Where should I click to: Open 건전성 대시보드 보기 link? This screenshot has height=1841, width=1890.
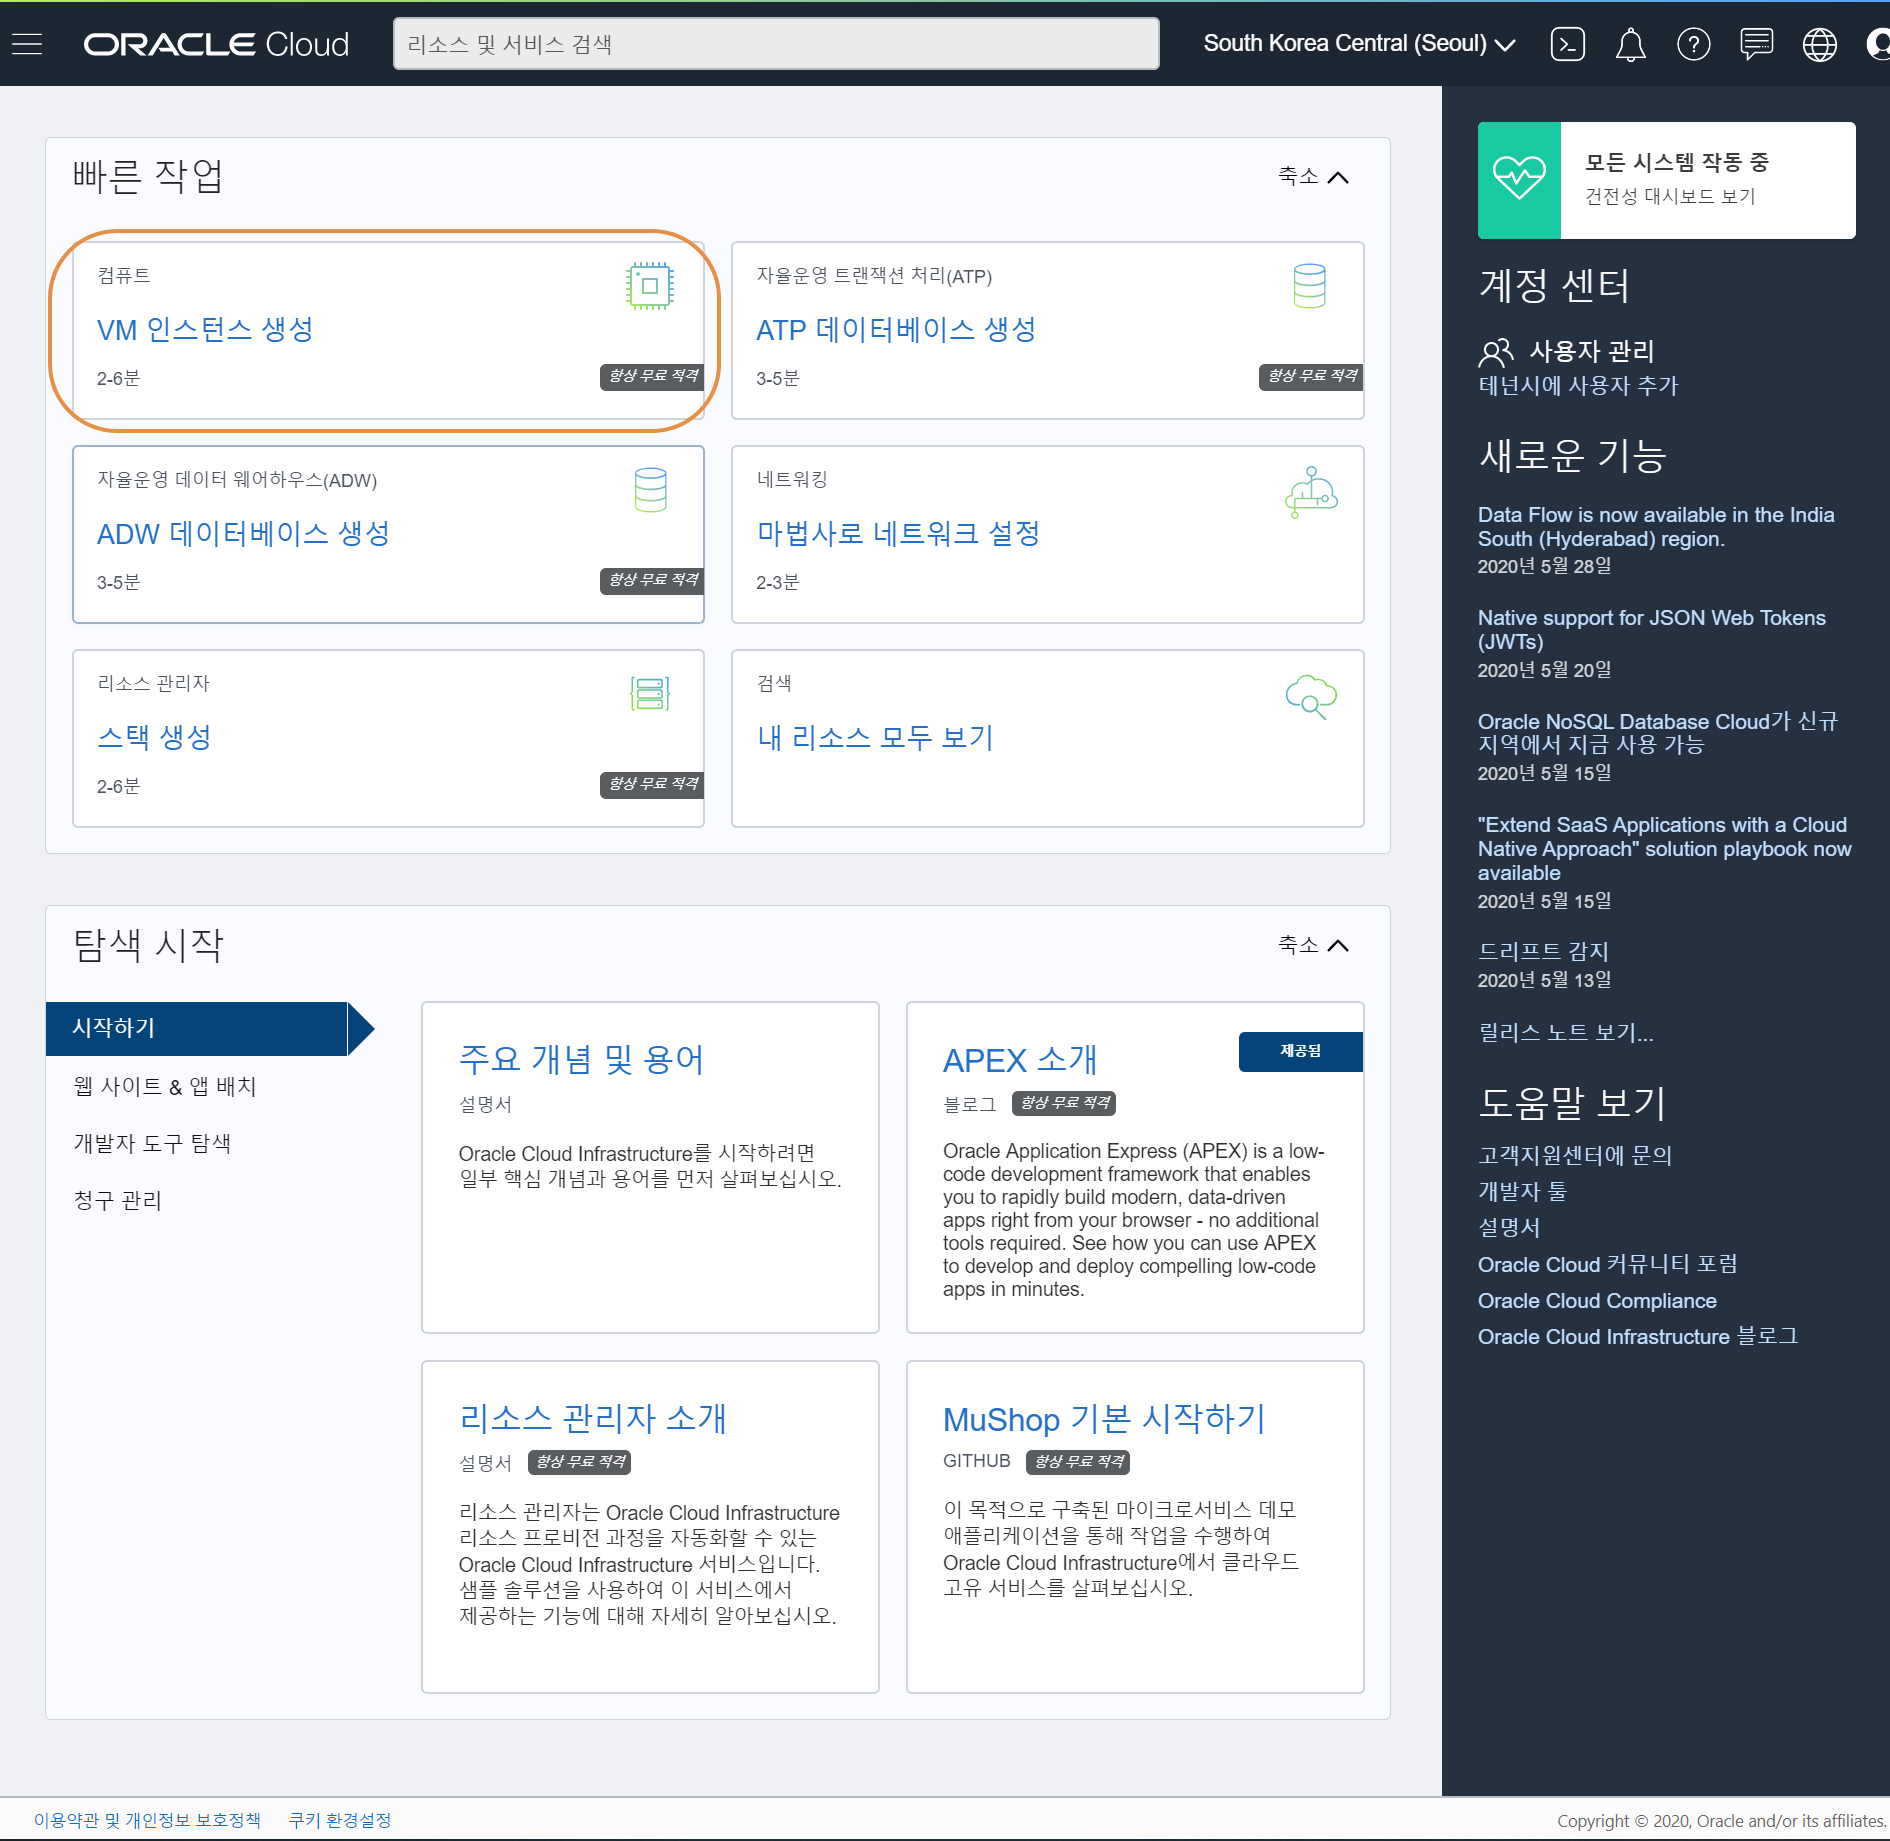[x=1670, y=196]
